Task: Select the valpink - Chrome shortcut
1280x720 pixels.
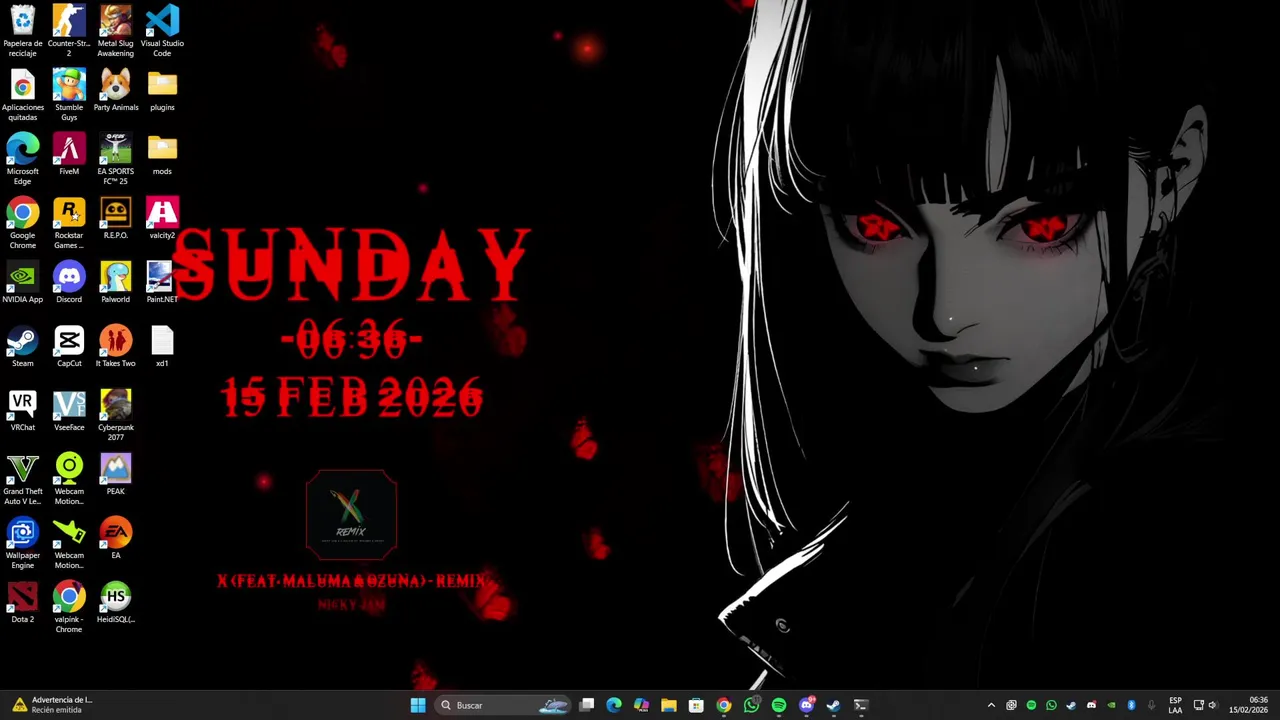Action: click(x=69, y=606)
